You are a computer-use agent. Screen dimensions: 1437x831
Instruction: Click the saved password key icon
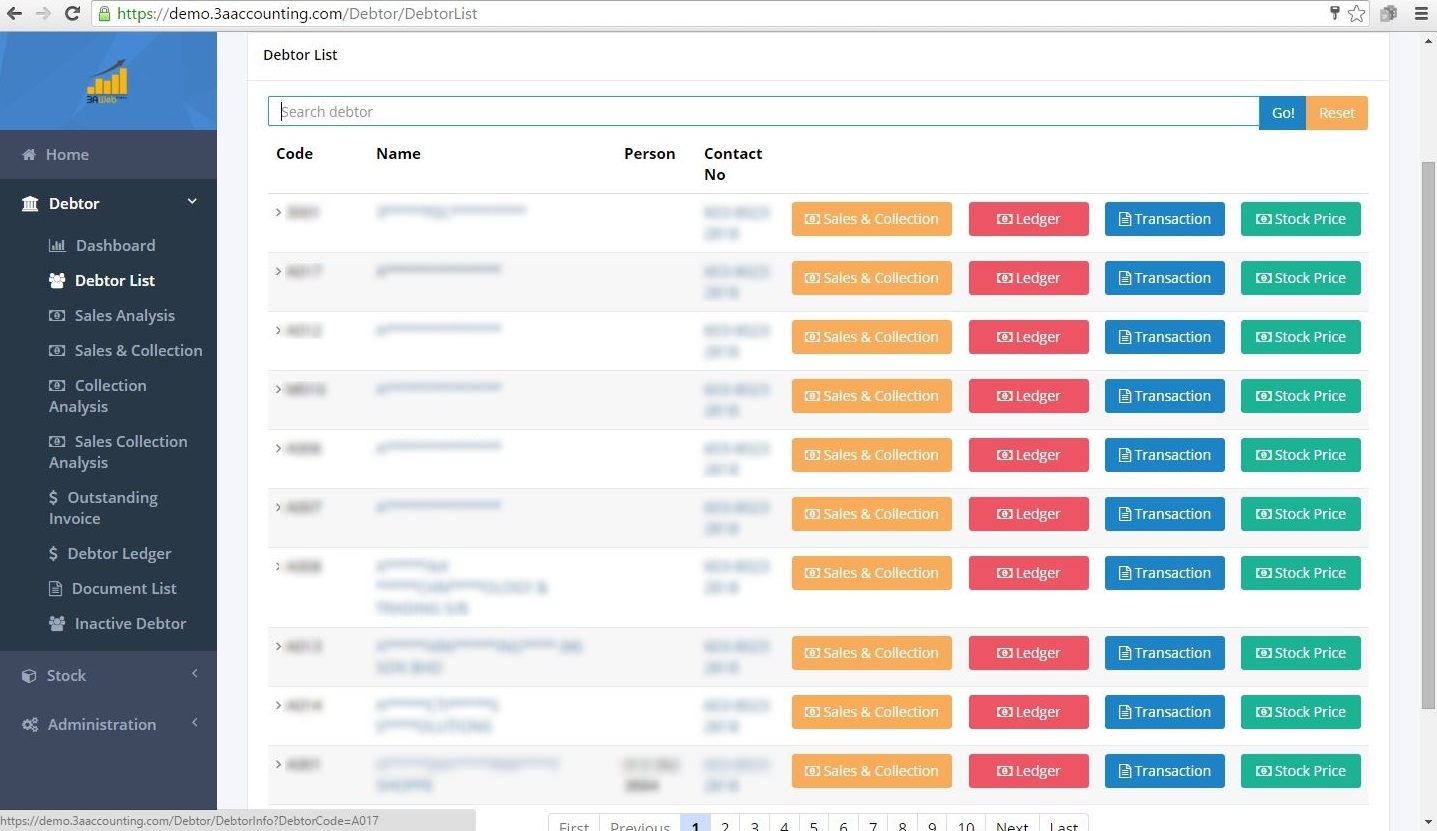click(1334, 13)
